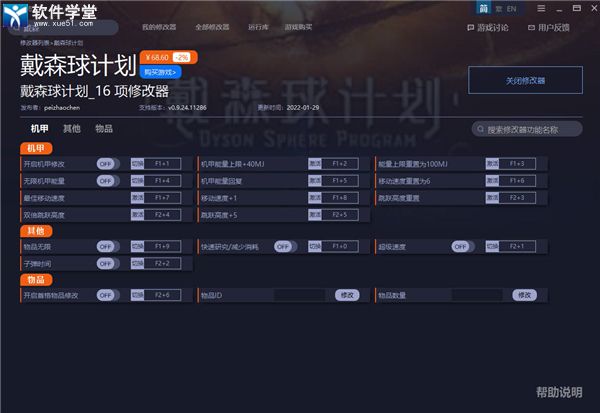Click the ¥68.60 price tag
Viewport: 600px width, 413px height.
[168, 57]
